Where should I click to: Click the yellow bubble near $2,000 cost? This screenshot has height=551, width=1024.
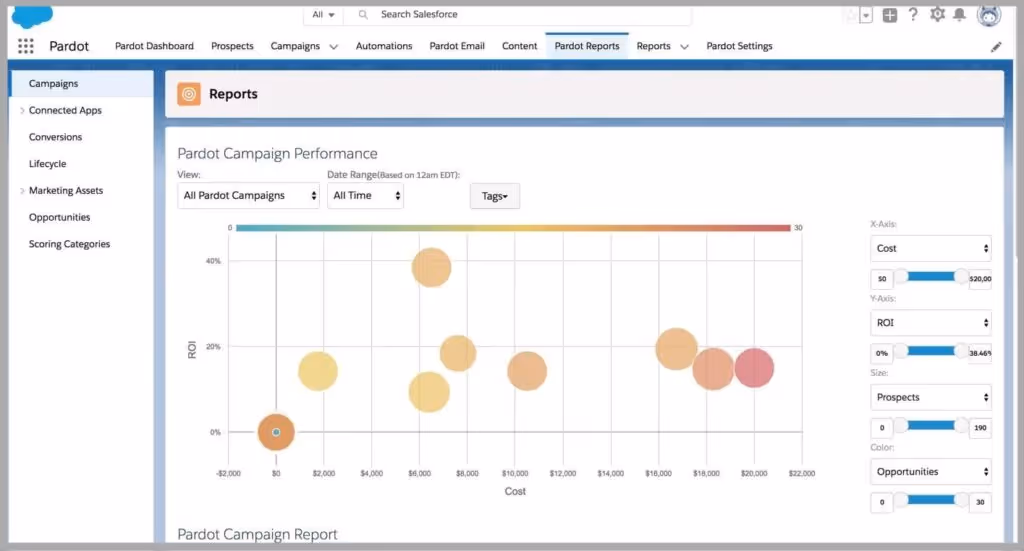318,371
